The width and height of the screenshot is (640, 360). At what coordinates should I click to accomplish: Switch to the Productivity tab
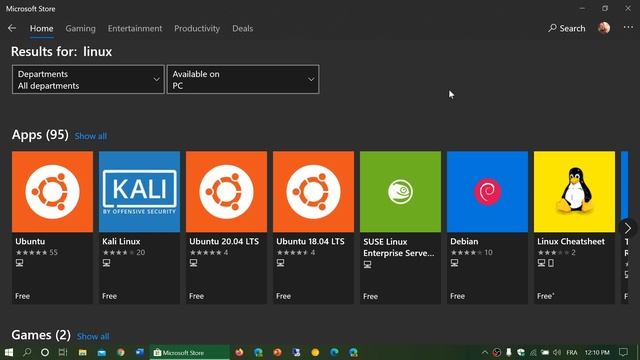(197, 29)
